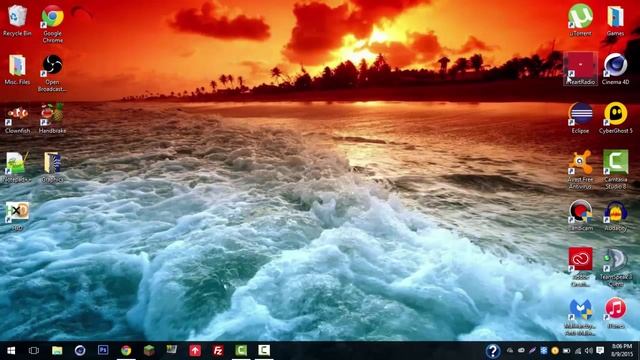The width and height of the screenshot is (640, 360).
Task: Switch to green Camtasia taskbar icon
Action: point(241,351)
